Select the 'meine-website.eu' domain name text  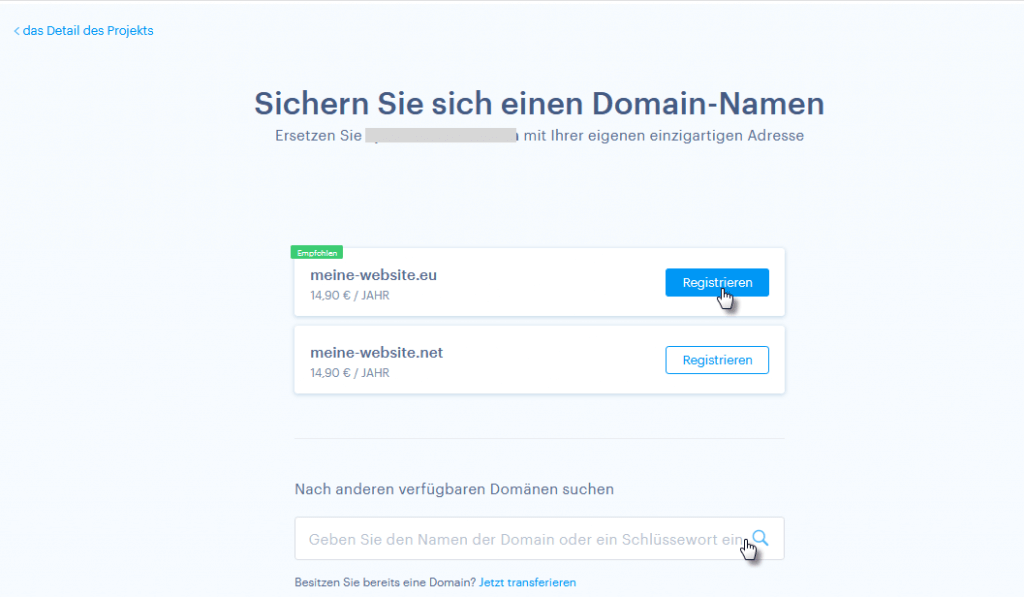(374, 275)
